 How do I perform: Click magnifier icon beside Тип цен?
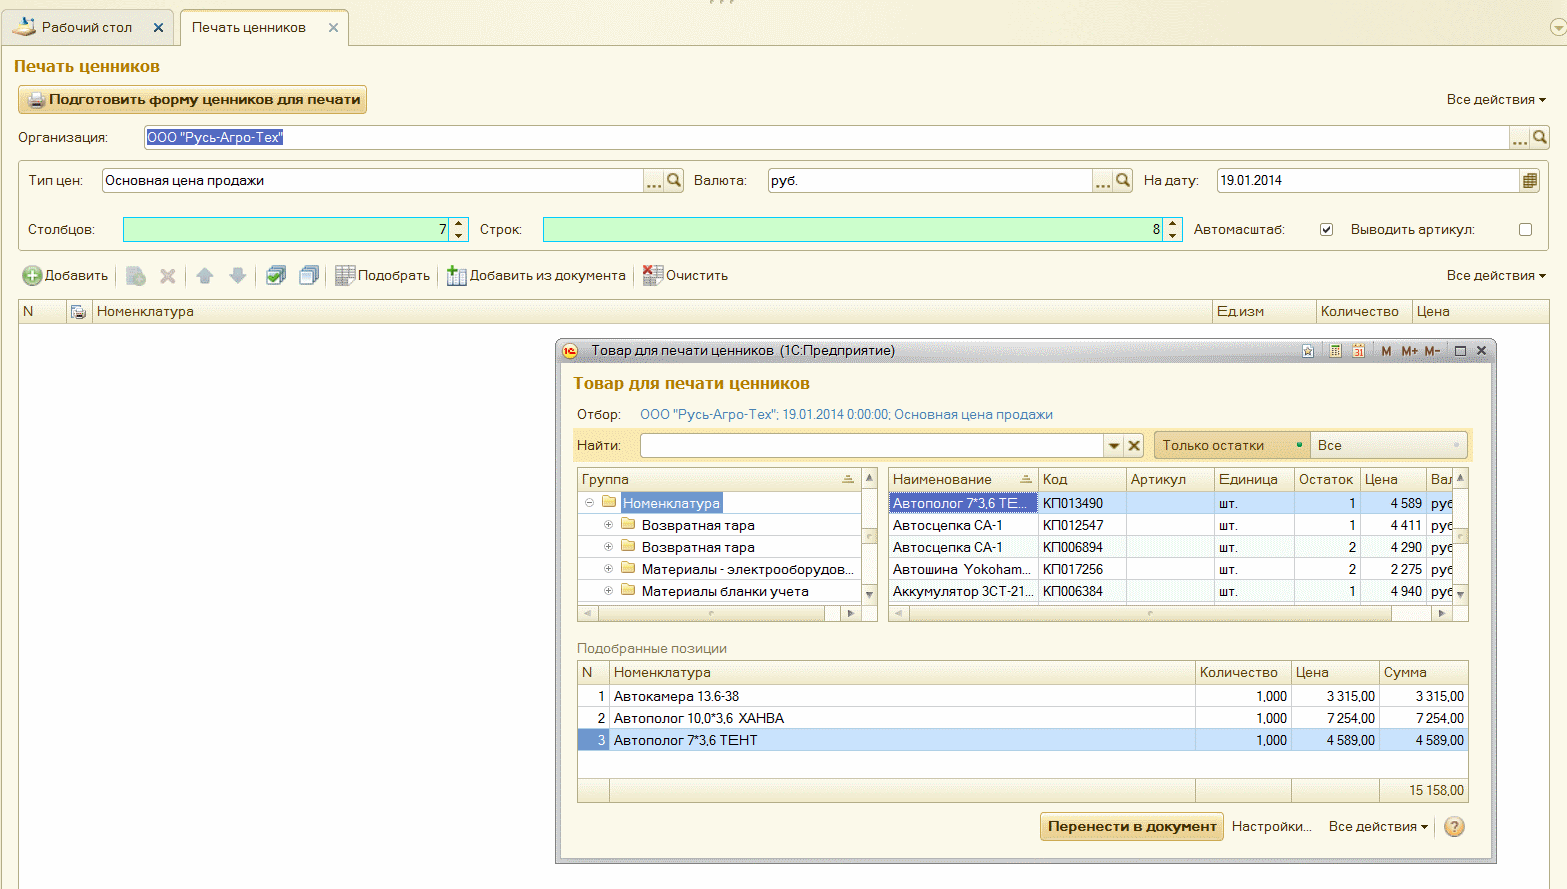tap(674, 181)
